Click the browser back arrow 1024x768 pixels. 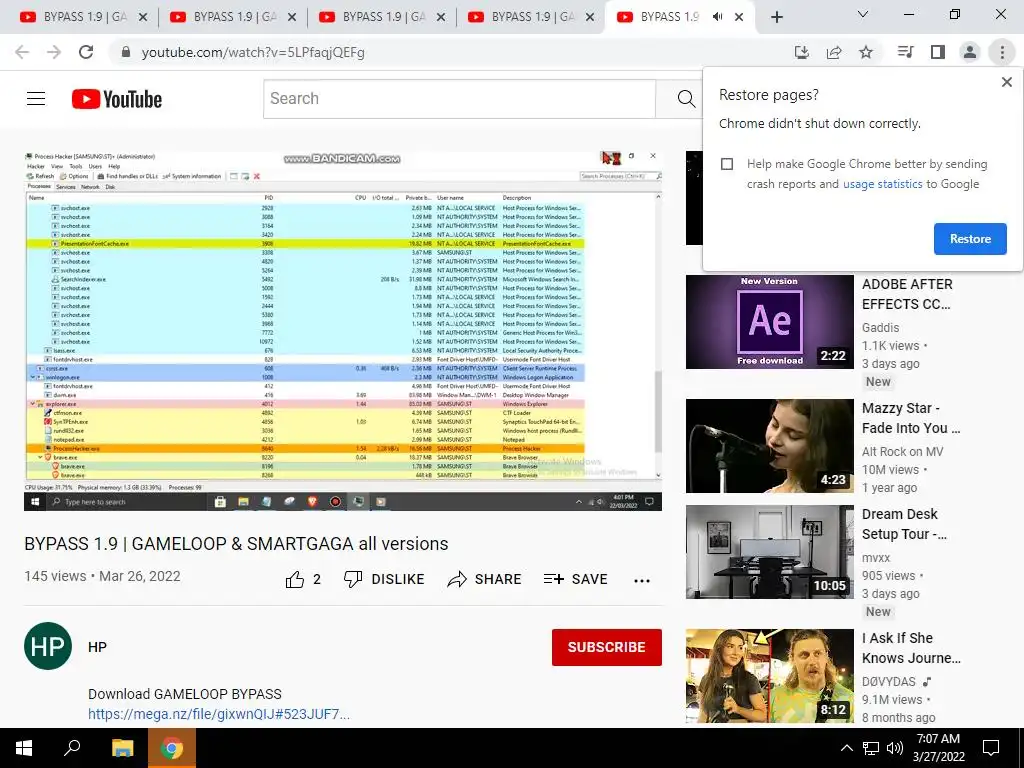click(22, 52)
